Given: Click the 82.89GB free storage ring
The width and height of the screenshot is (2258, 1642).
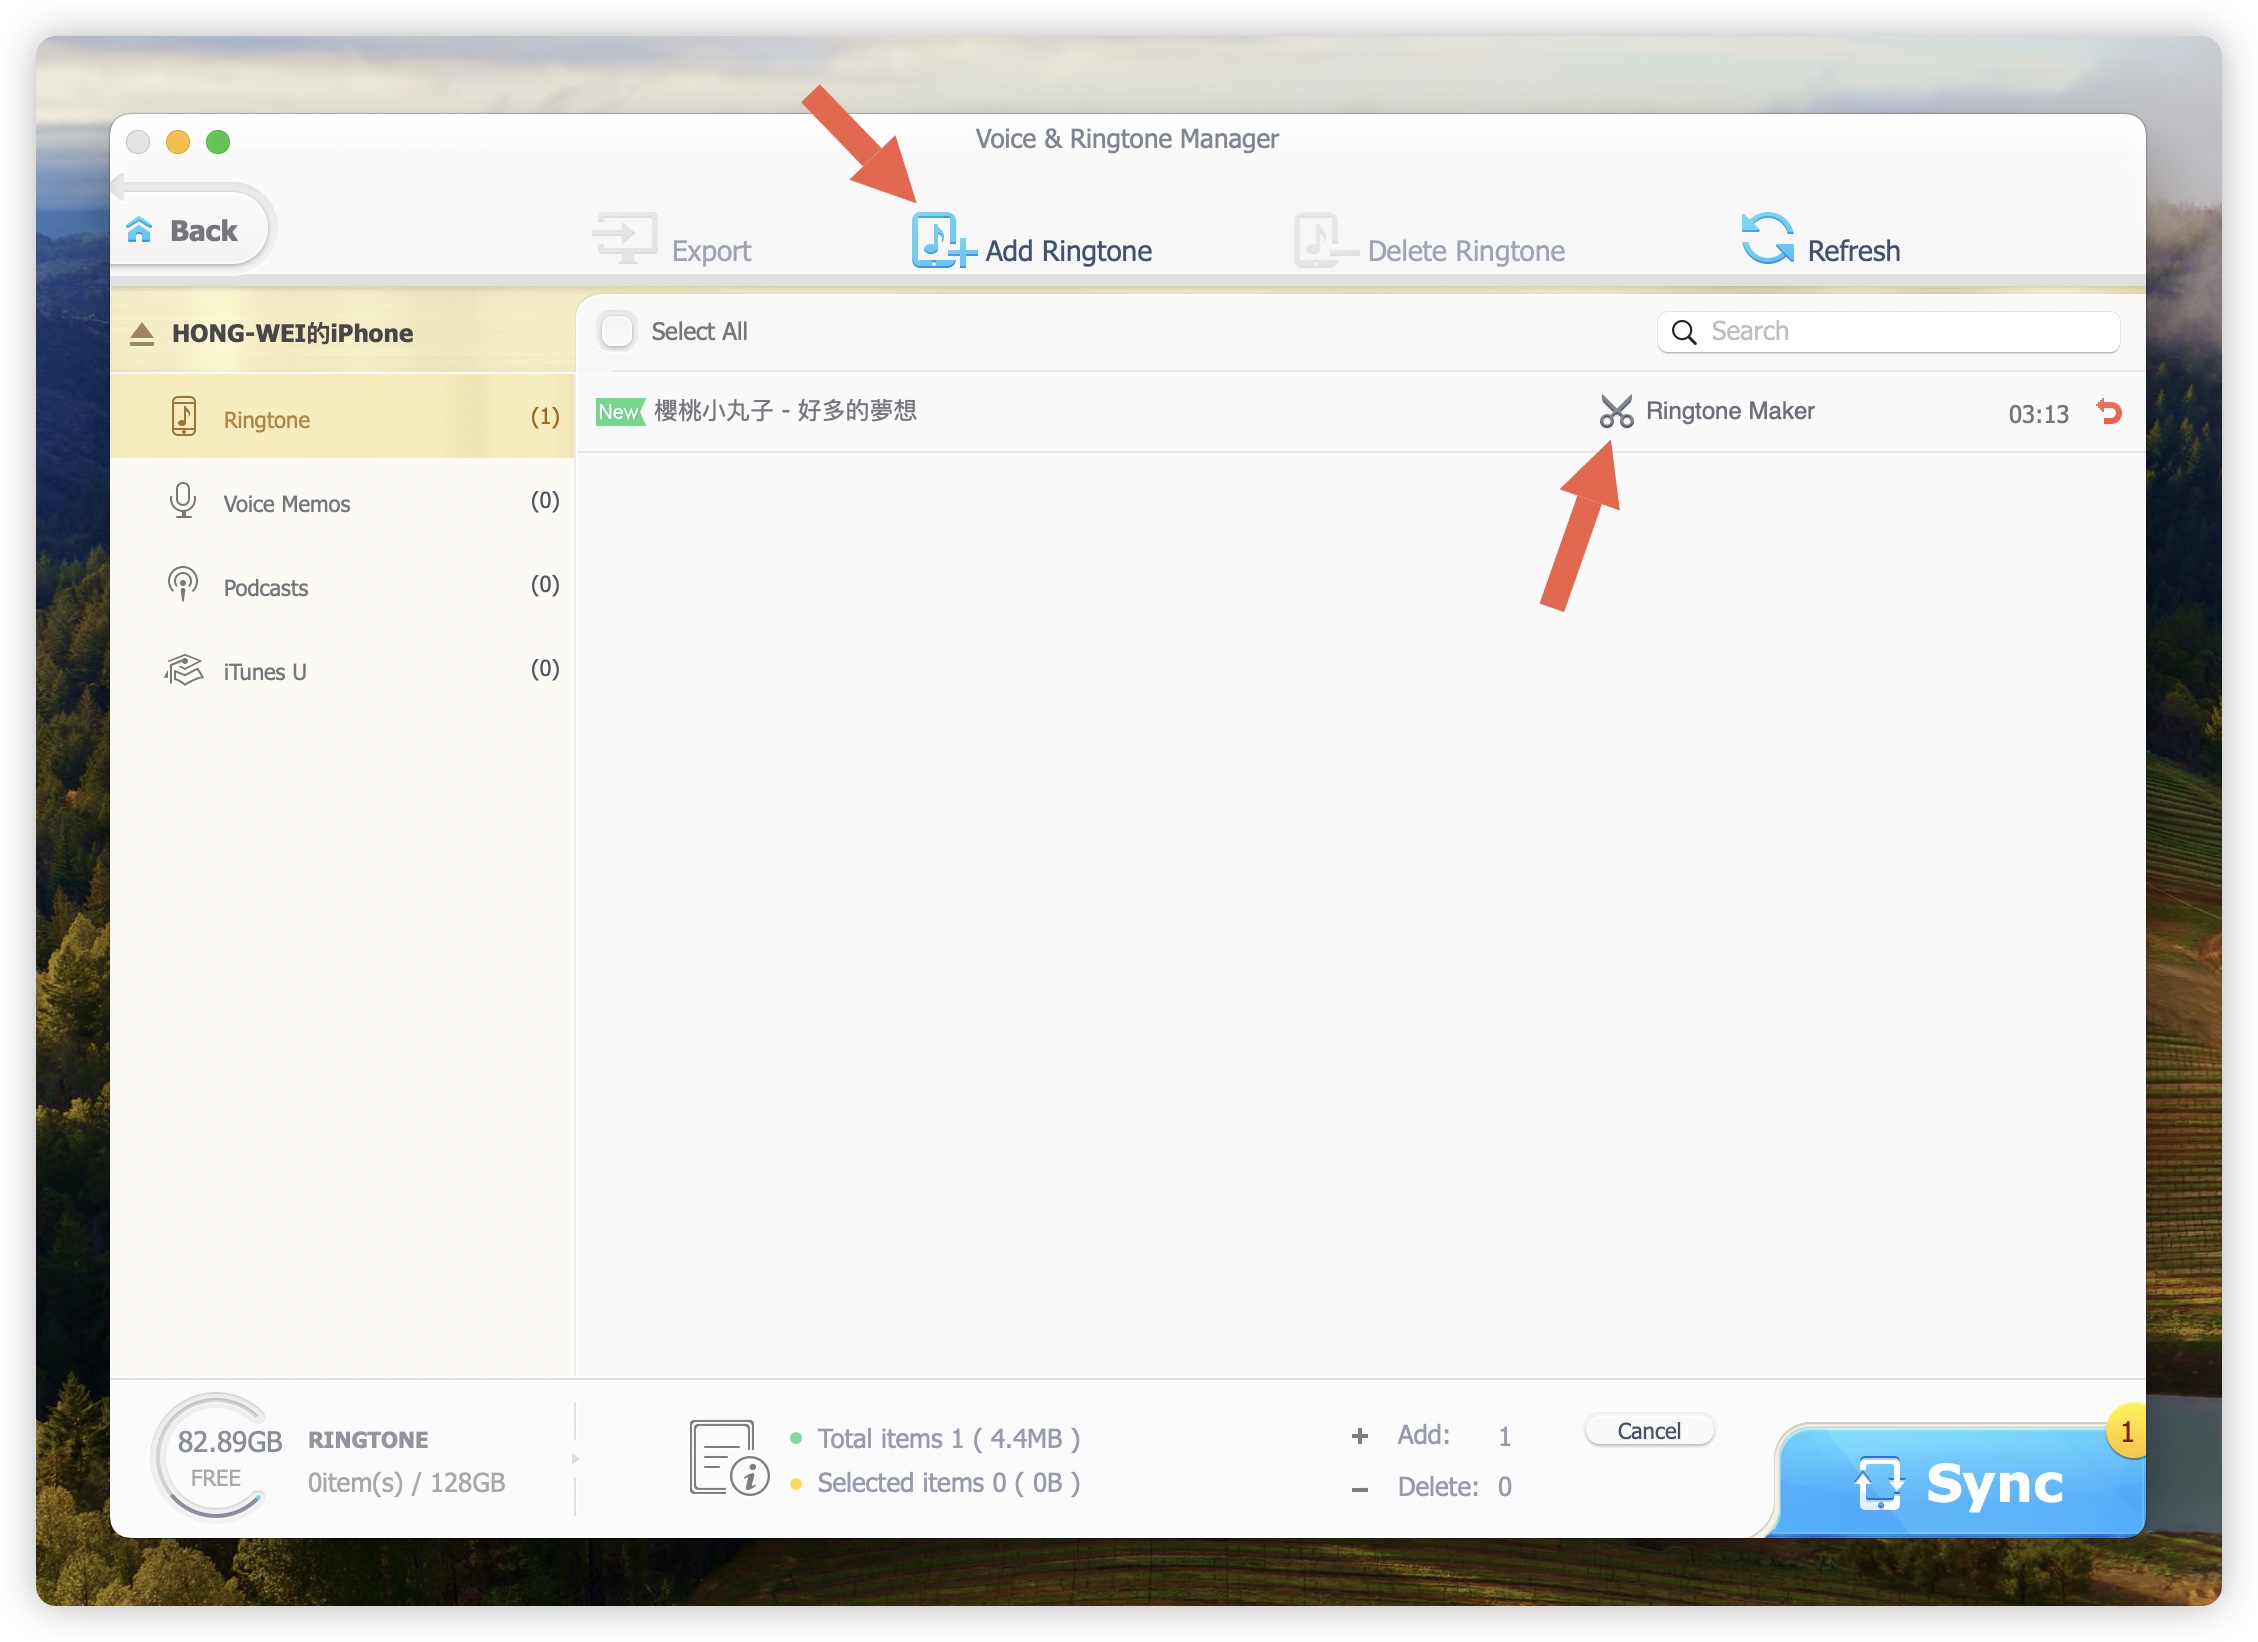Looking at the screenshot, I should (214, 1457).
